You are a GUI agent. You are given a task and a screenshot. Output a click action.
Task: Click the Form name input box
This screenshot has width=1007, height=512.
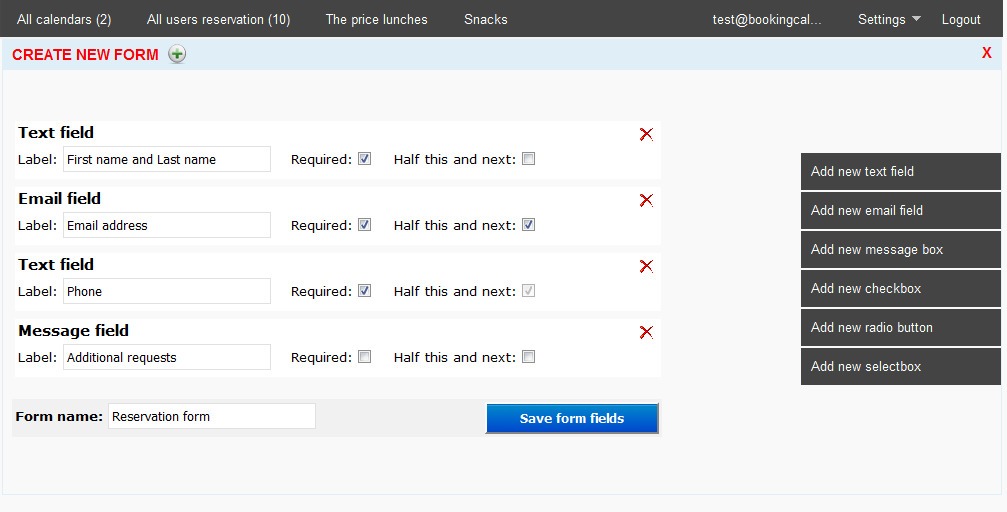[x=211, y=416]
